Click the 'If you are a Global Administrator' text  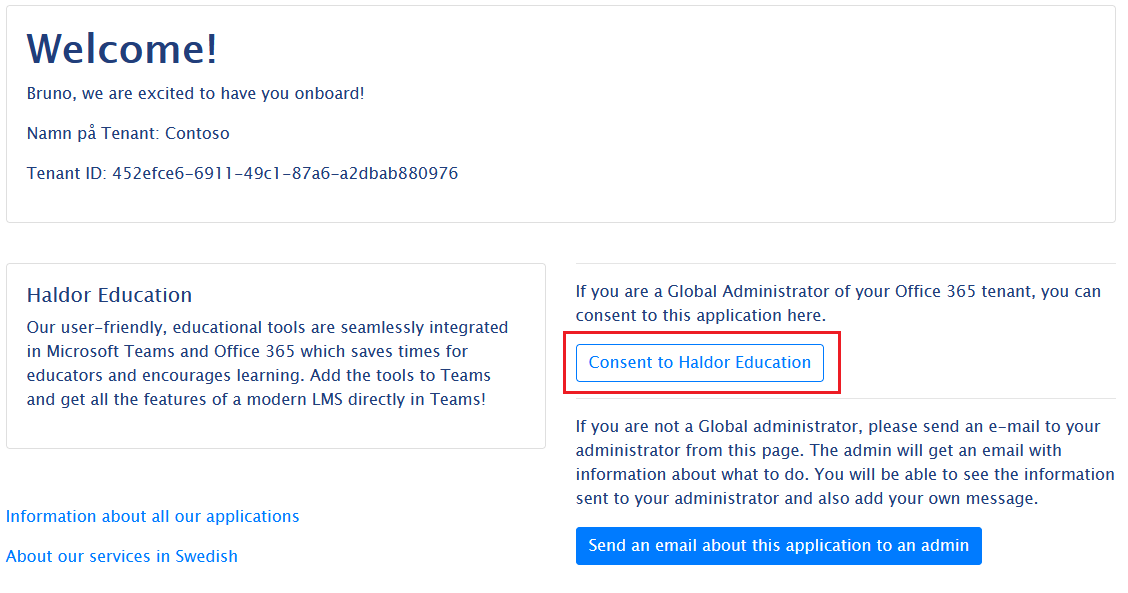click(838, 303)
